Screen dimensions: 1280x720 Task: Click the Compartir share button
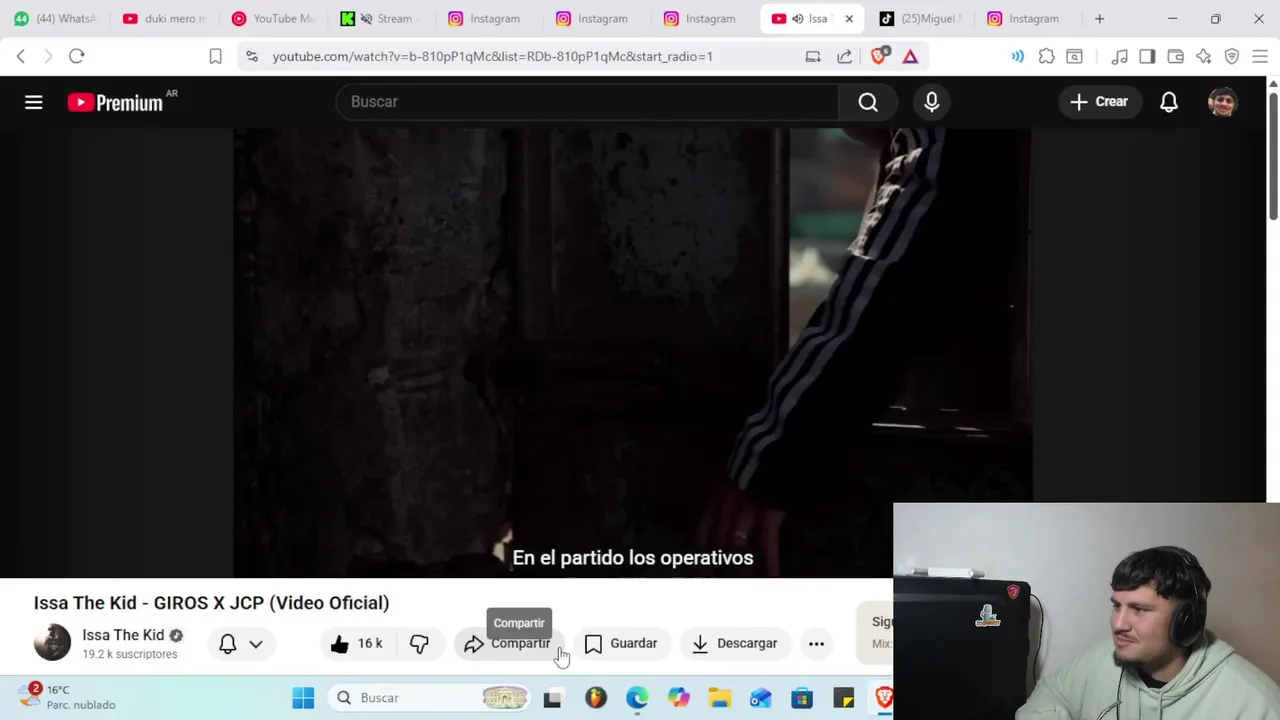[508, 644]
